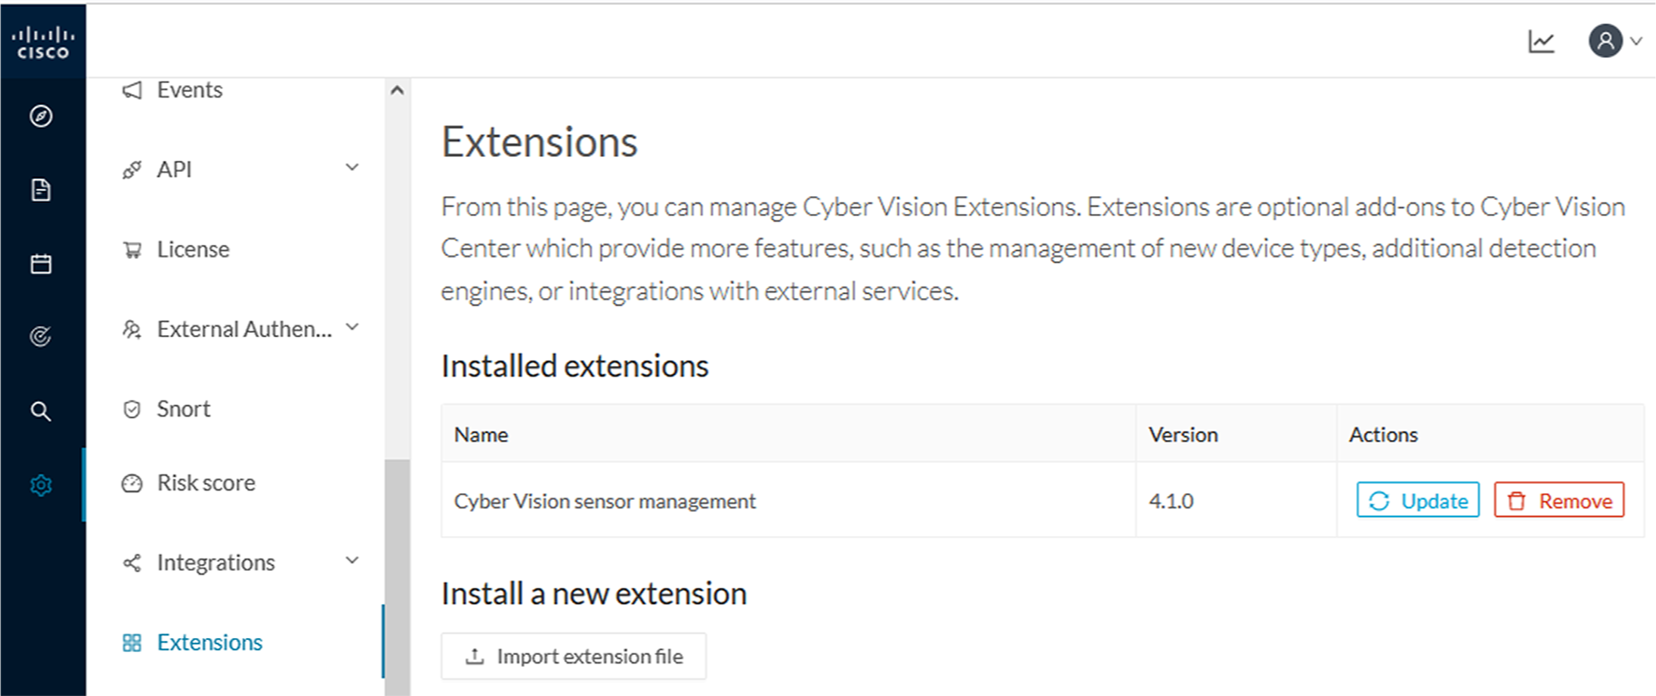Click the user profile avatar
This screenshot has width=1656, height=696.
[x=1604, y=41]
